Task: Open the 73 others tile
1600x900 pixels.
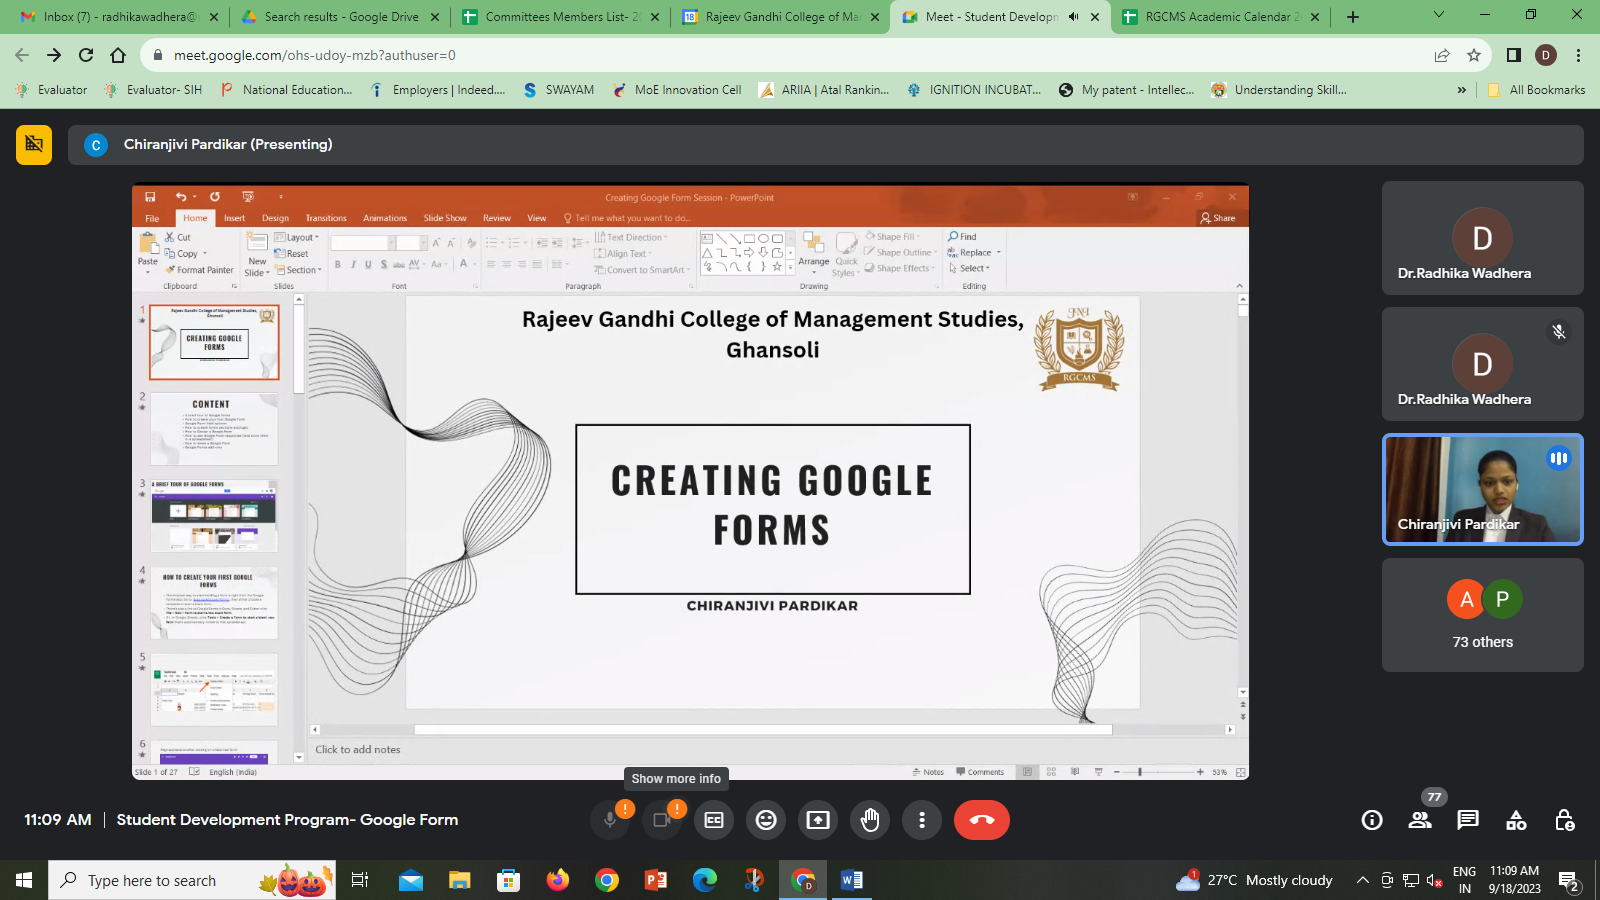Action: (x=1483, y=615)
